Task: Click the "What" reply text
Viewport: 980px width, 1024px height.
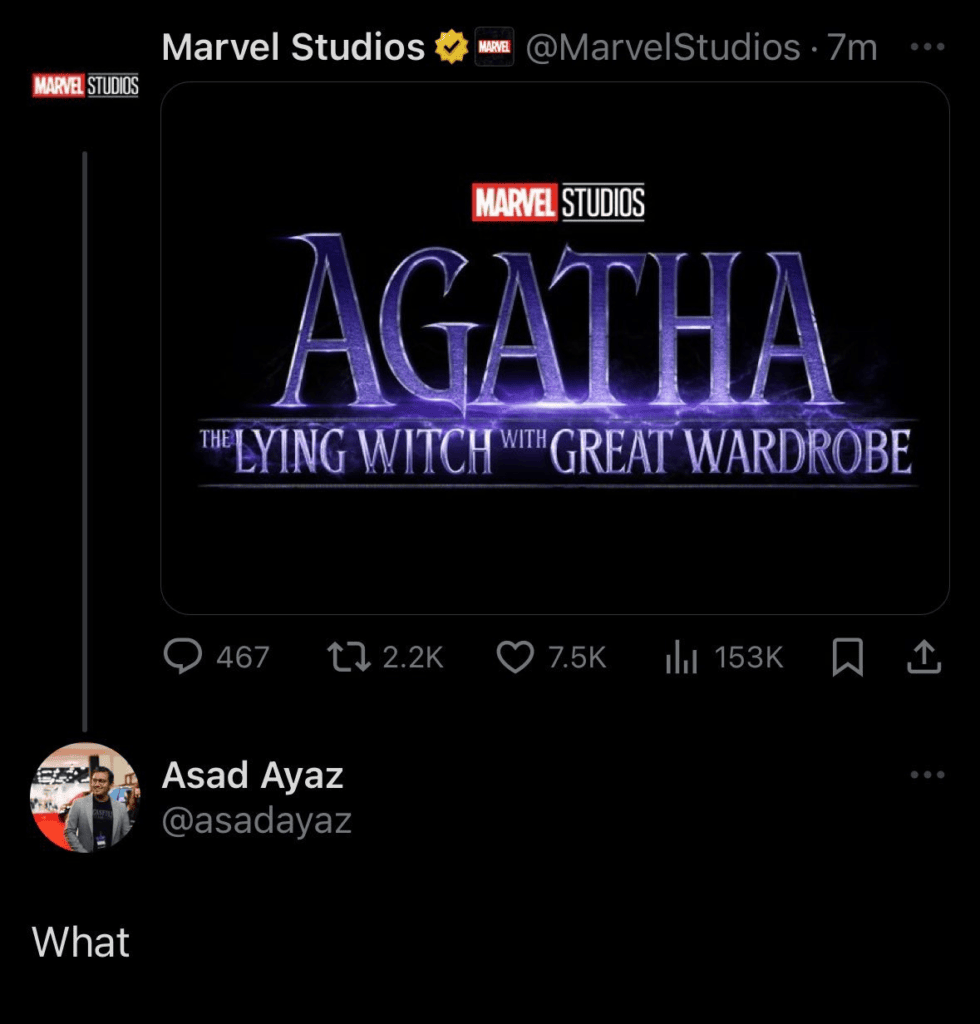Action: tap(81, 942)
